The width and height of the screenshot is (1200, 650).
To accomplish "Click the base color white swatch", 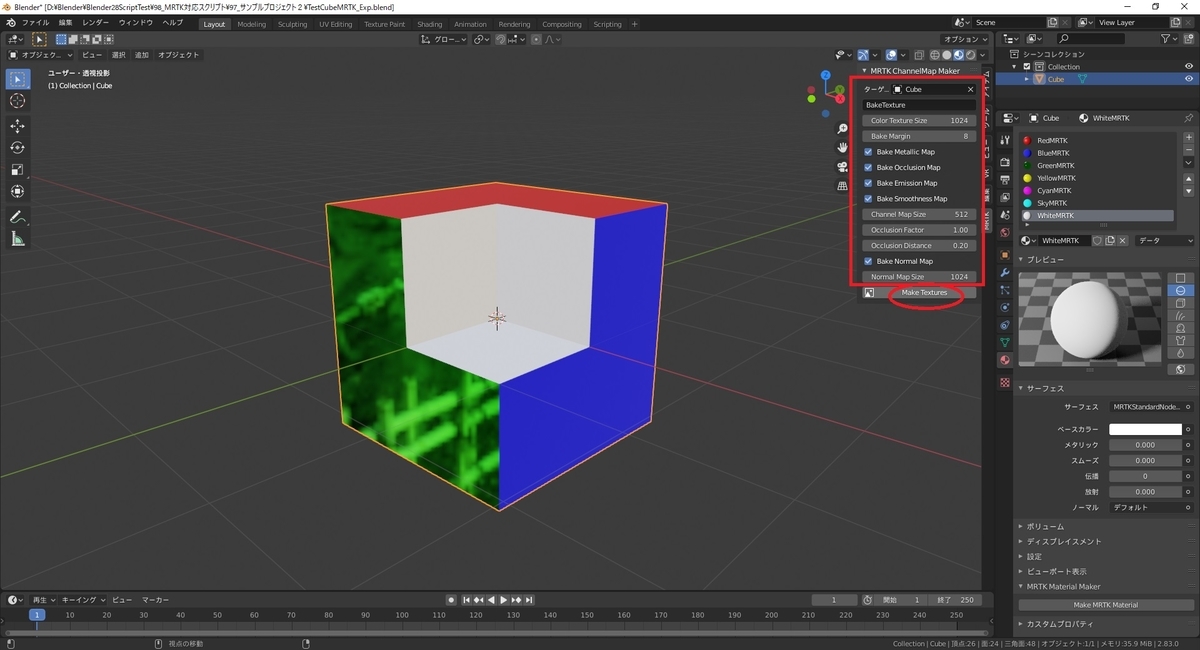I will pyautogui.click(x=1145, y=429).
